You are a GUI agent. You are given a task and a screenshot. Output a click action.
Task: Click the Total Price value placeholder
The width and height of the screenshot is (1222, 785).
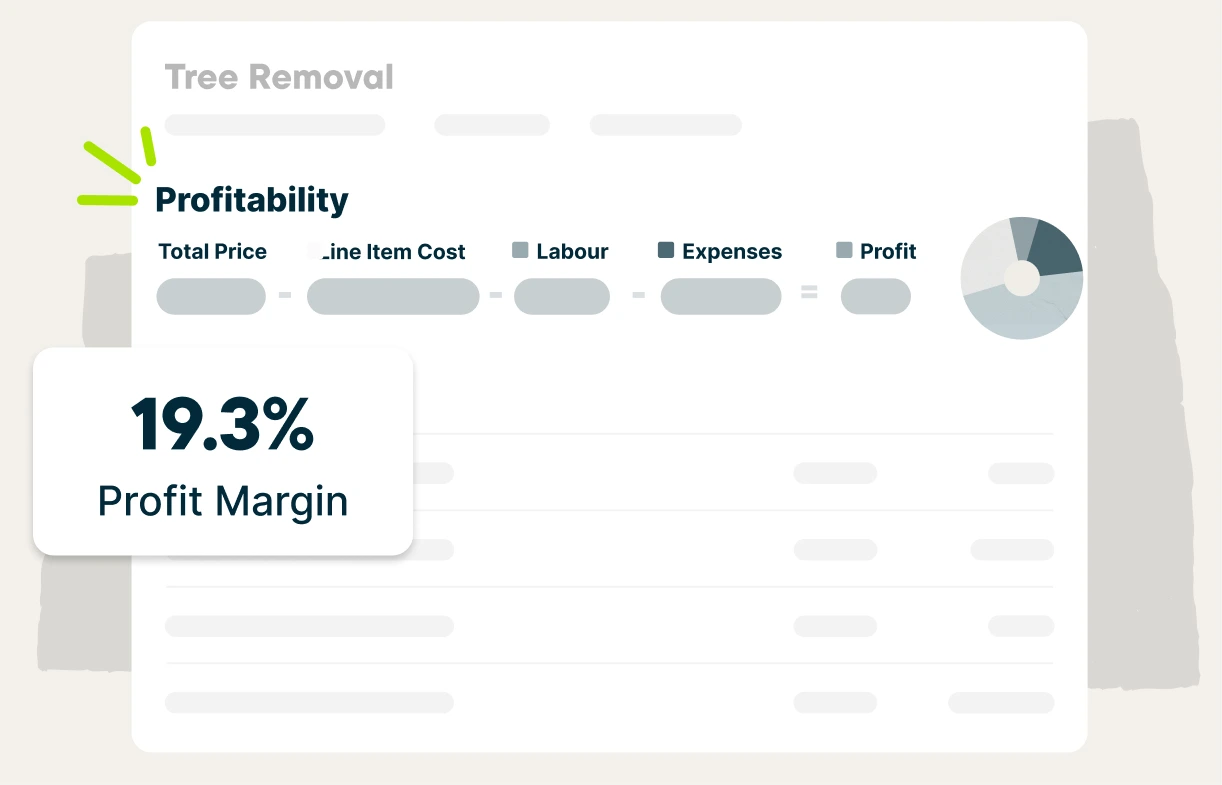click(211, 297)
